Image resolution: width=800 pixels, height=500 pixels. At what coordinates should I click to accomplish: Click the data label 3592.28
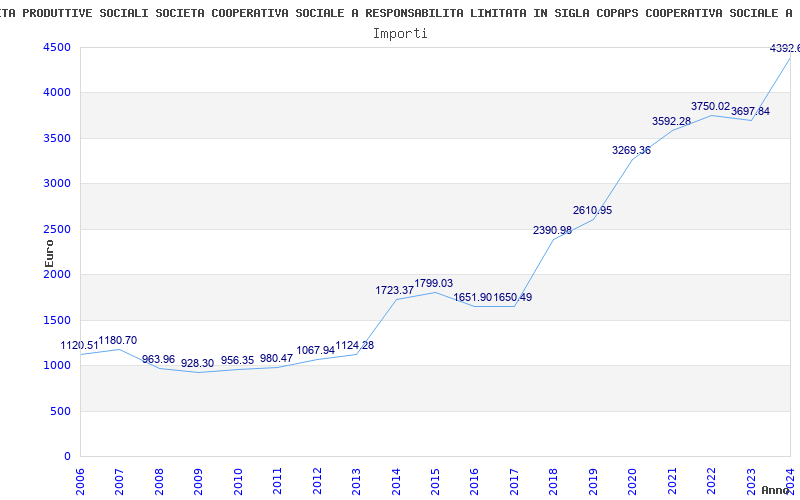(x=671, y=121)
